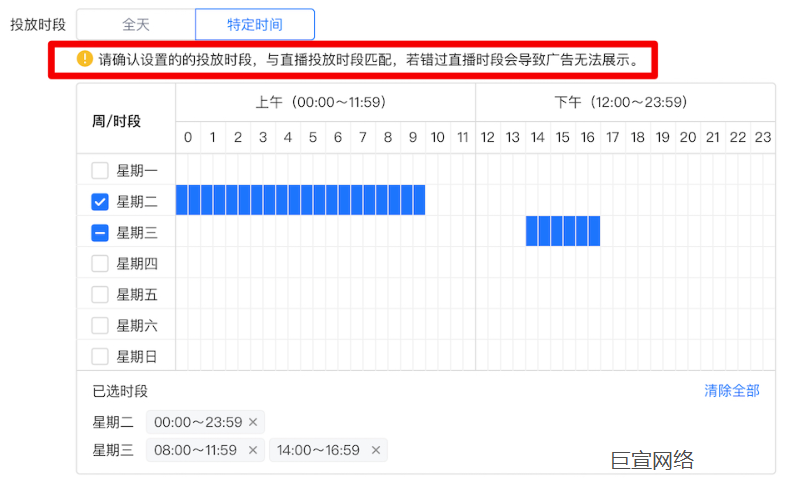Screen dimensions: 800x490
Task: Click the 已选时段 label
Action: pyautogui.click(x=120, y=391)
